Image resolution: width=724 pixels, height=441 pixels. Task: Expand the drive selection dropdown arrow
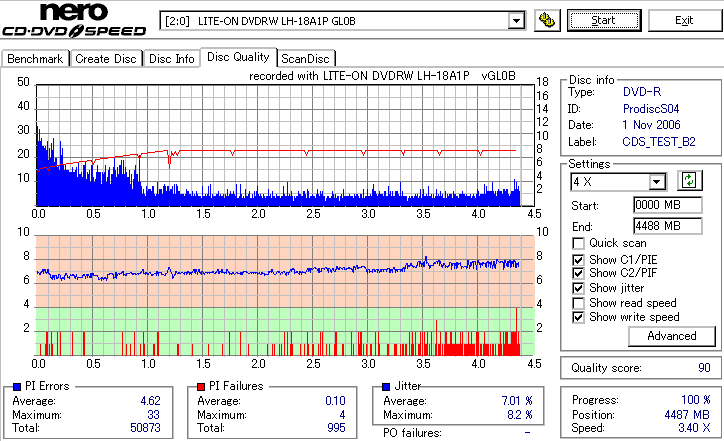pyautogui.click(x=516, y=21)
